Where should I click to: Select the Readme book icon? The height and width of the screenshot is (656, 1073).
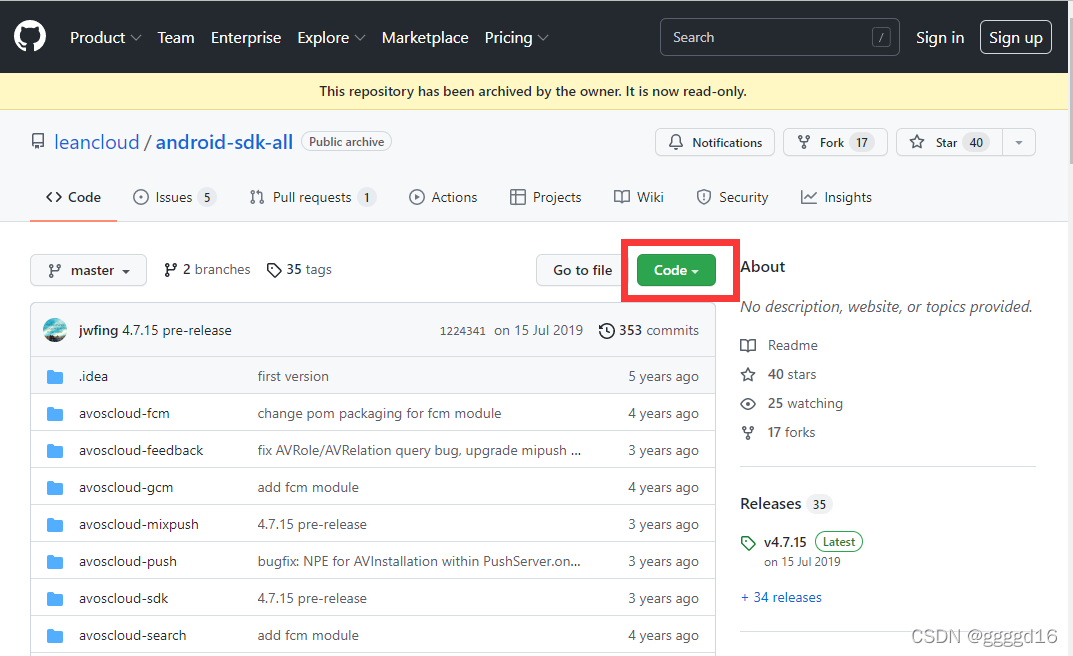pyautogui.click(x=748, y=345)
